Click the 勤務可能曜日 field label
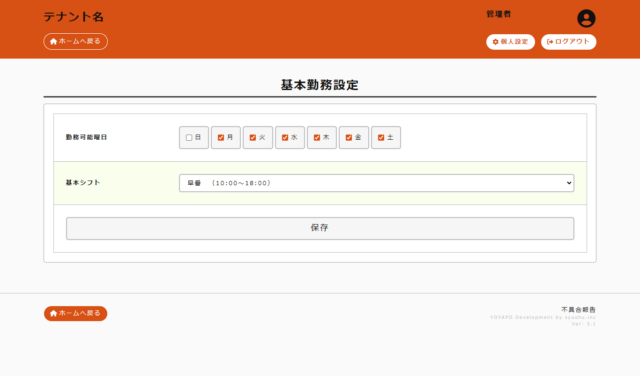640x376 pixels. tap(86, 137)
